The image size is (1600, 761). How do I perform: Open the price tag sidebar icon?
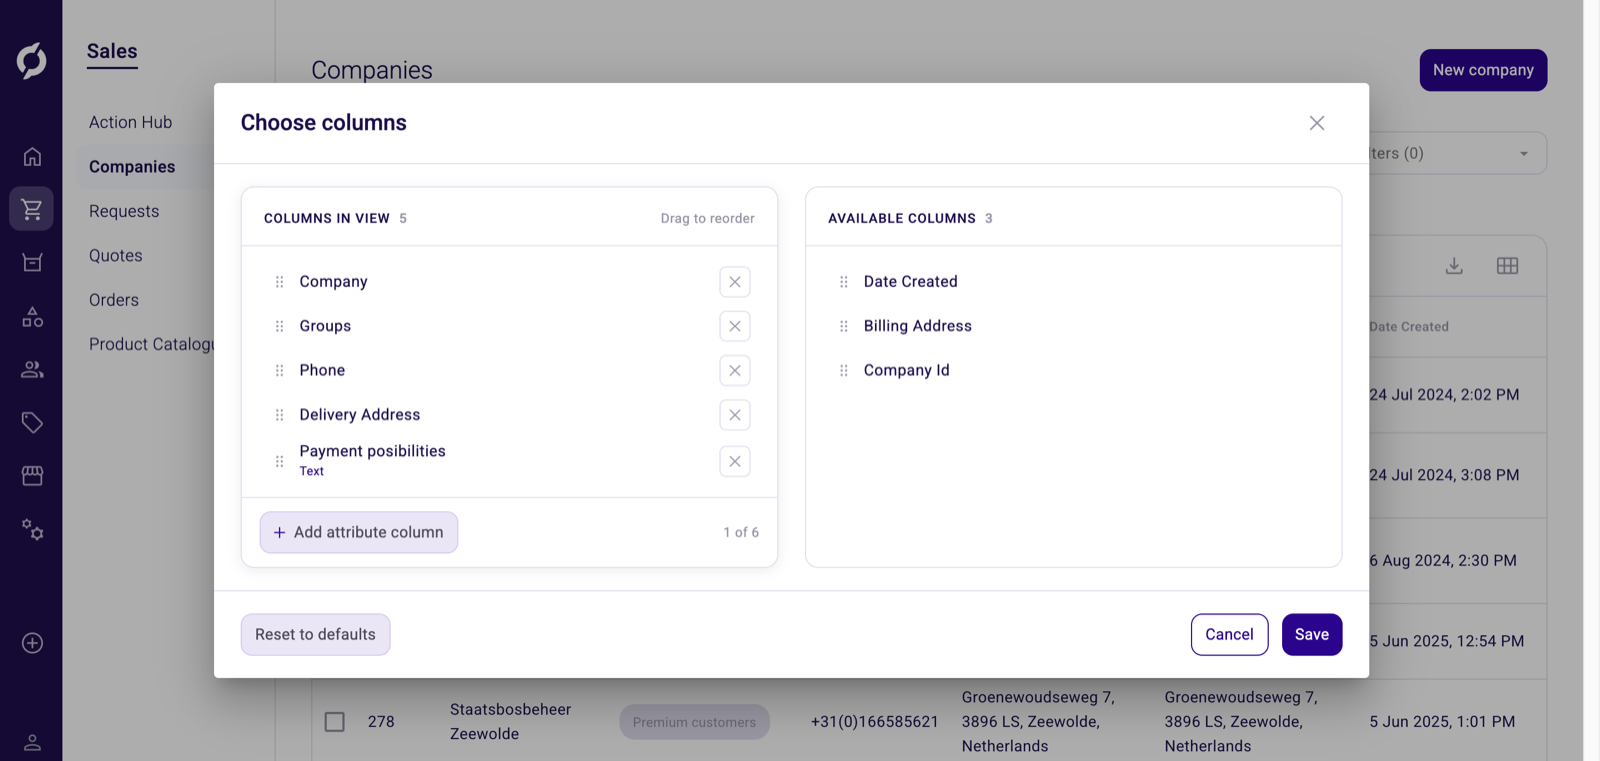32,423
